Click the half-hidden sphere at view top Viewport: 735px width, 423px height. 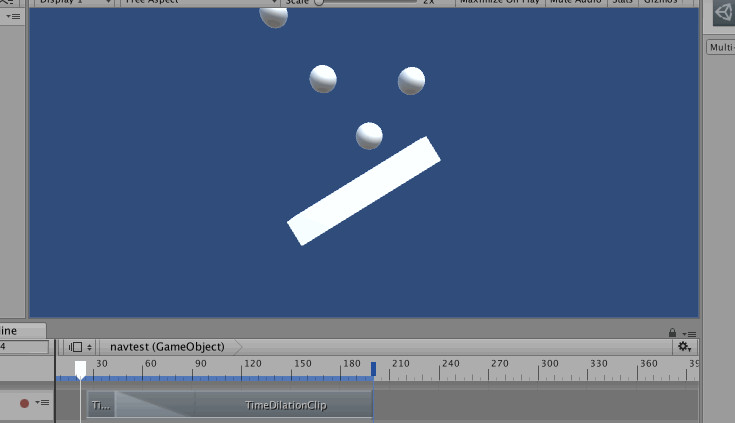point(274,18)
